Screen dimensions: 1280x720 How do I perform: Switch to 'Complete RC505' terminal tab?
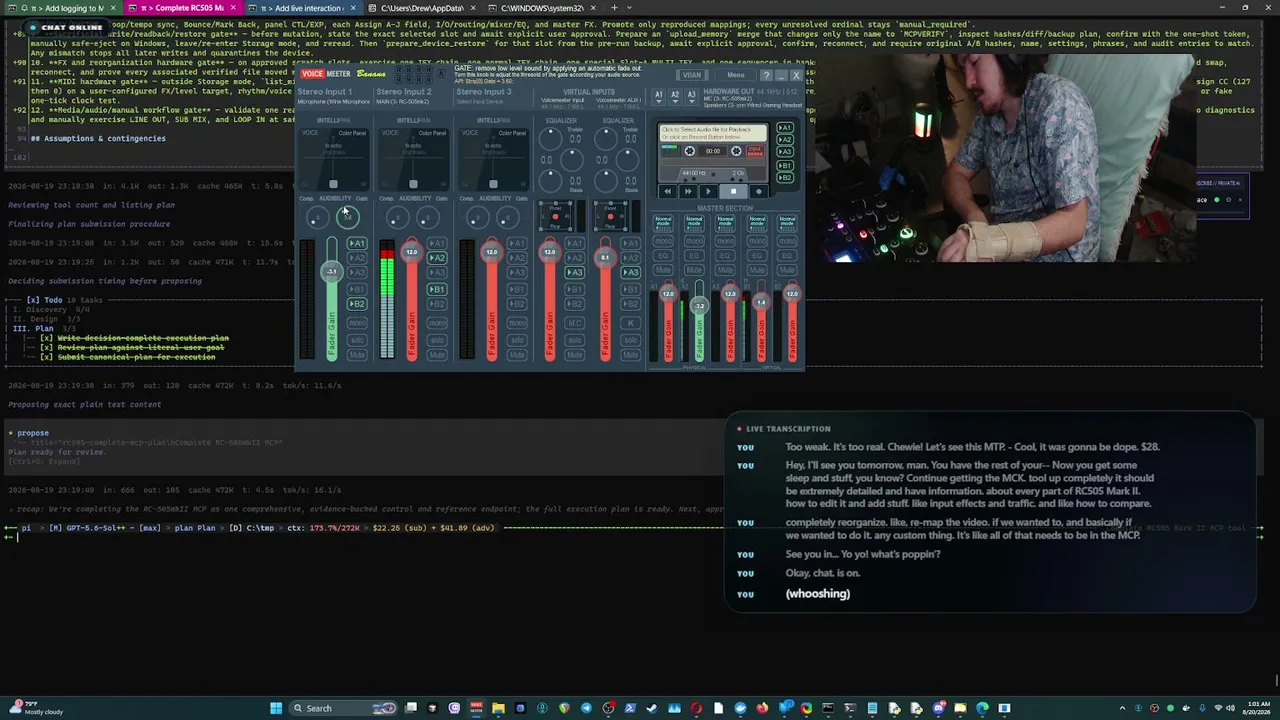coord(180,8)
